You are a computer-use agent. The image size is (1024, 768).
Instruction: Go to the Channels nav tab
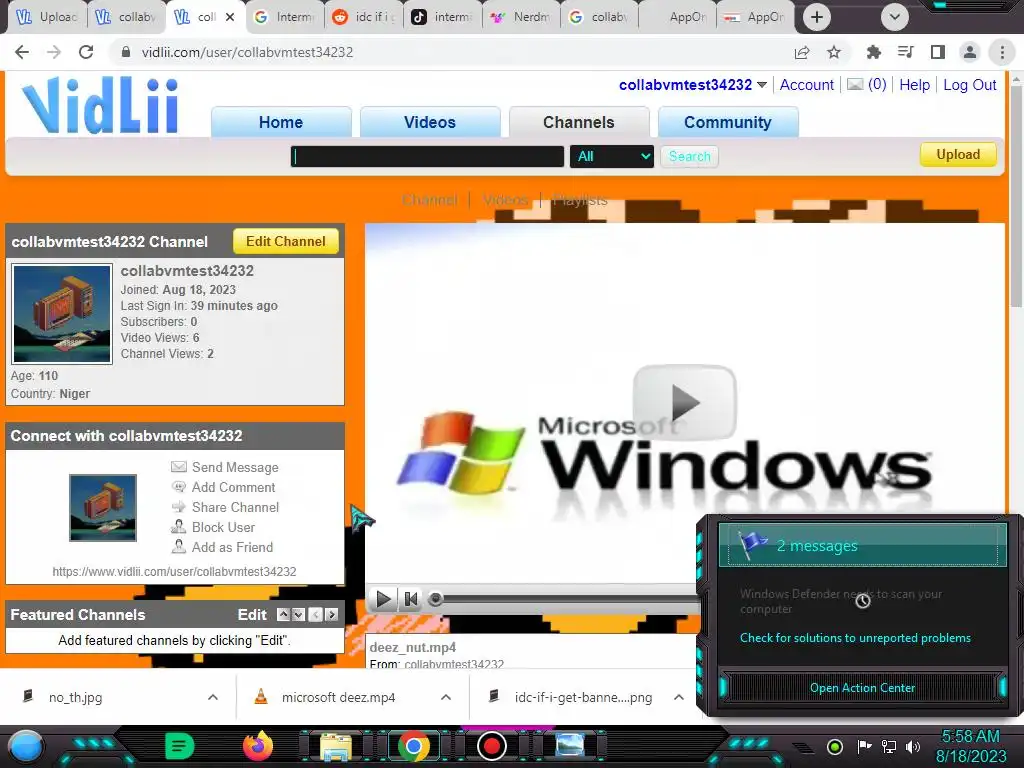(x=579, y=122)
